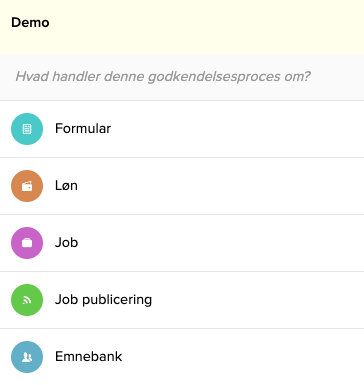
Task: Click the orange Løn wallet icon
Action: pyautogui.click(x=27, y=186)
